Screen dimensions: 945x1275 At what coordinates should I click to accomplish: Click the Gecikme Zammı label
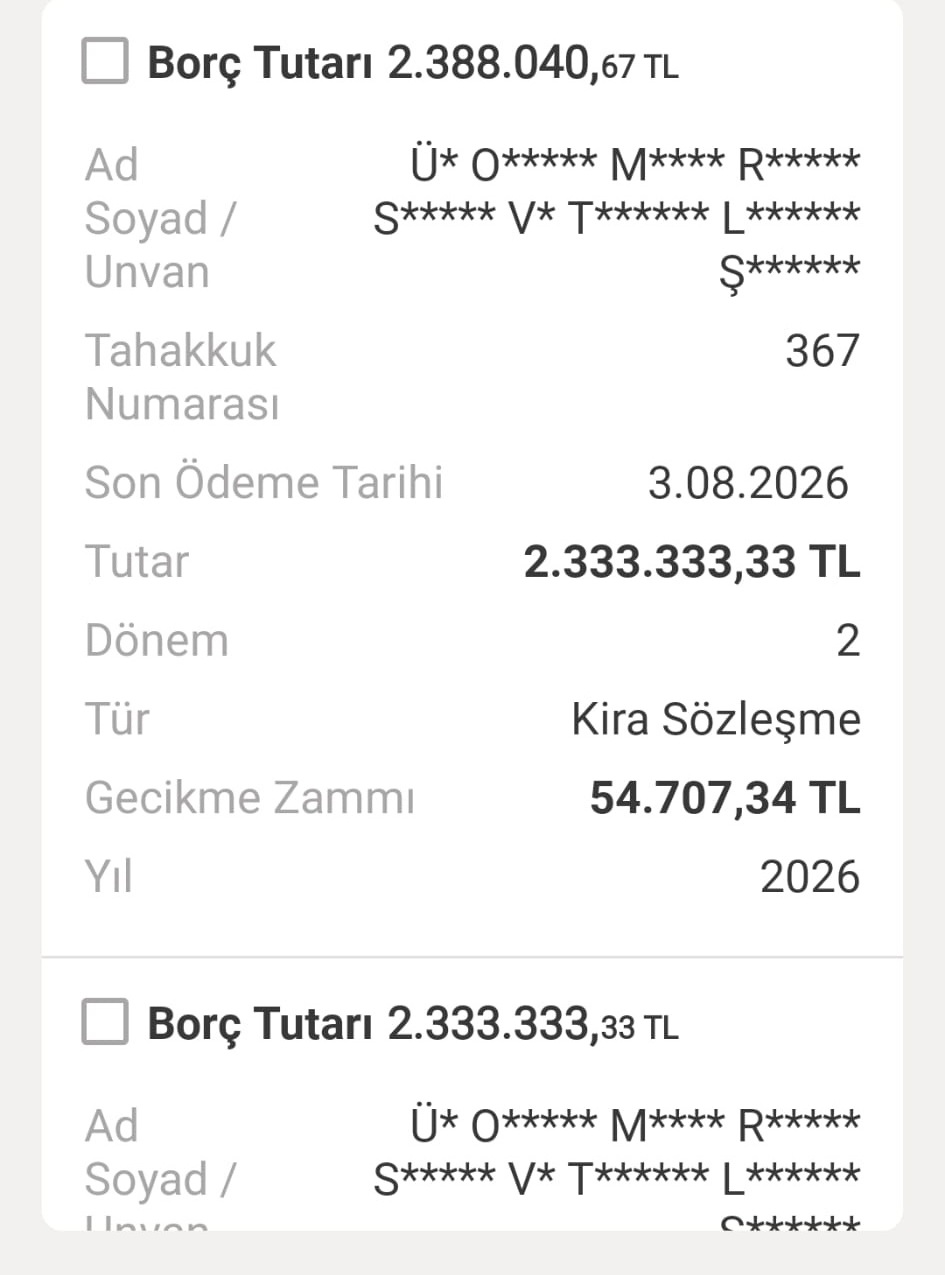coord(250,798)
